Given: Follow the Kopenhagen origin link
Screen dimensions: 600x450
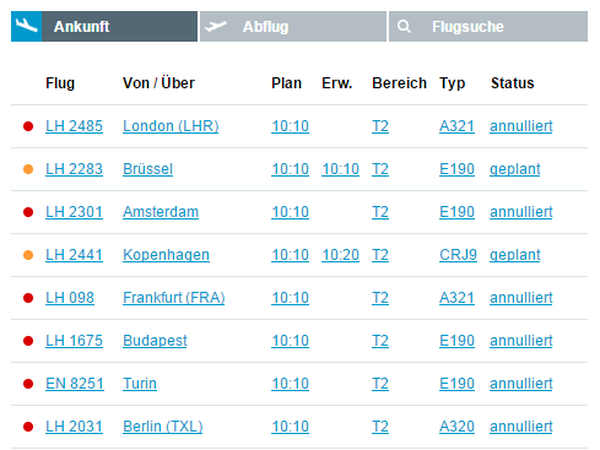Looking at the screenshot, I should point(166,255).
